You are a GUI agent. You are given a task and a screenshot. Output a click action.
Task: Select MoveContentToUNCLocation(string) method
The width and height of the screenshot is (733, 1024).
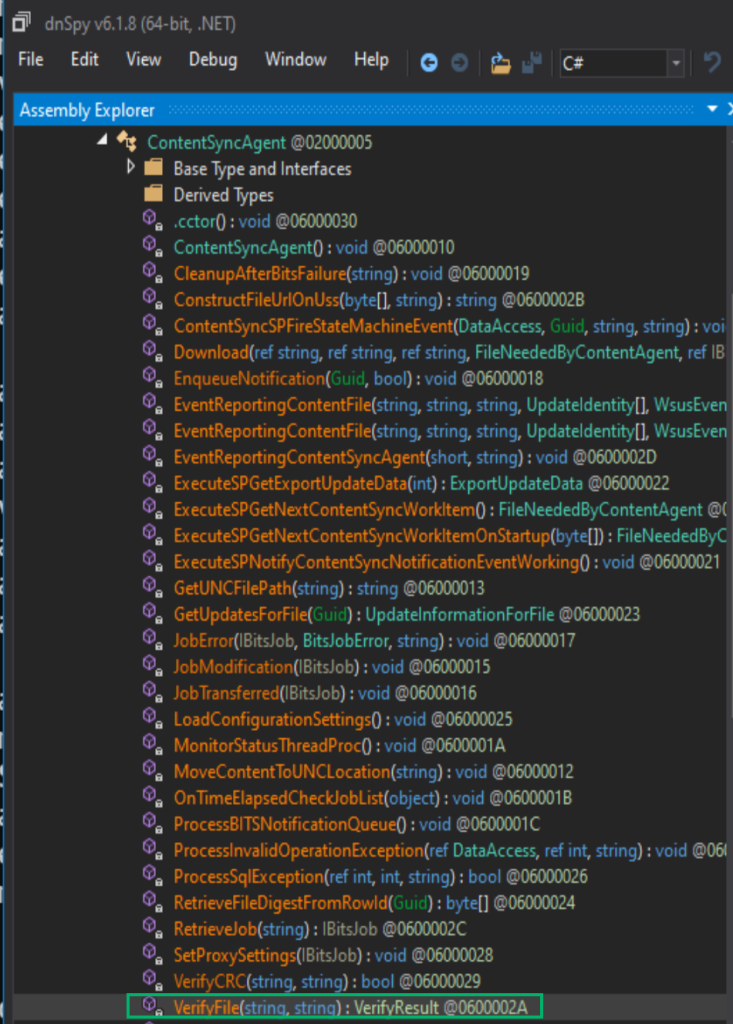tap(373, 771)
